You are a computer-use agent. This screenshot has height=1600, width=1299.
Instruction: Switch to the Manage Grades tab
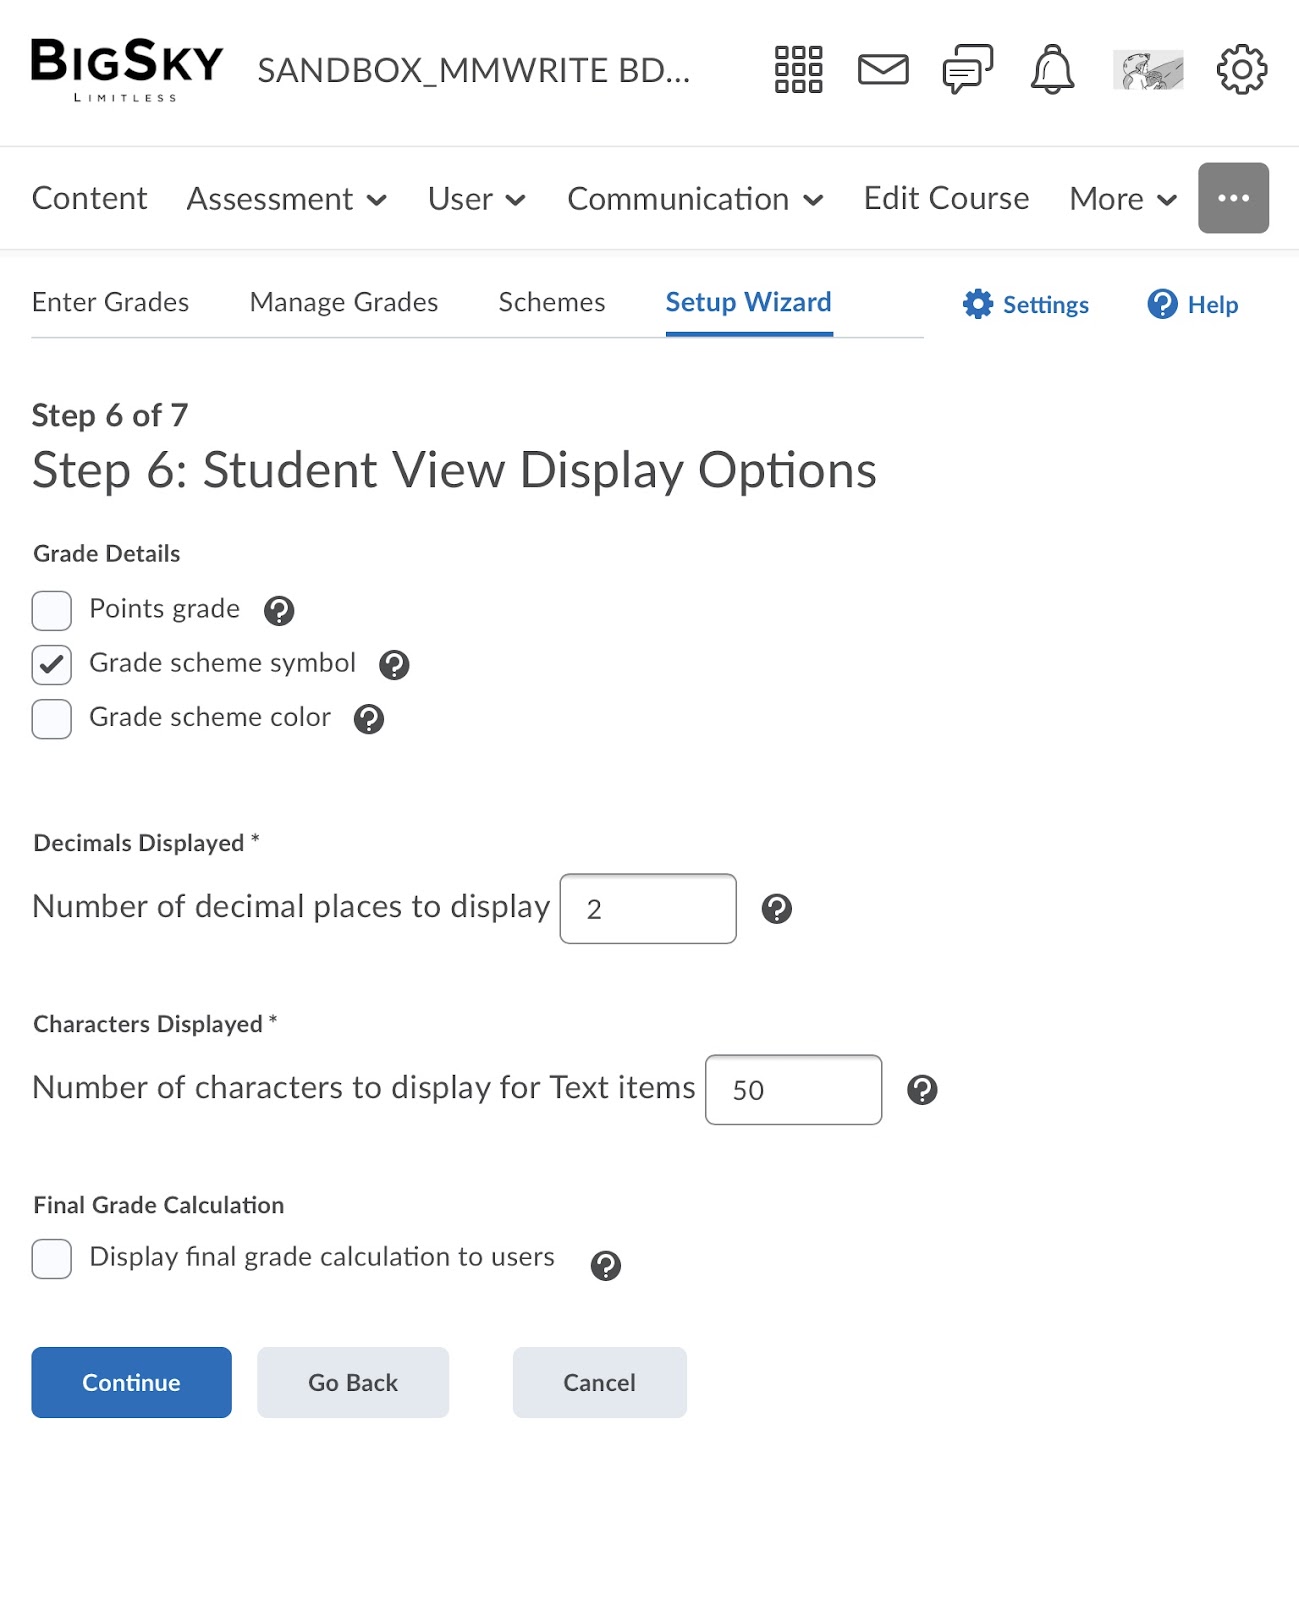point(344,302)
